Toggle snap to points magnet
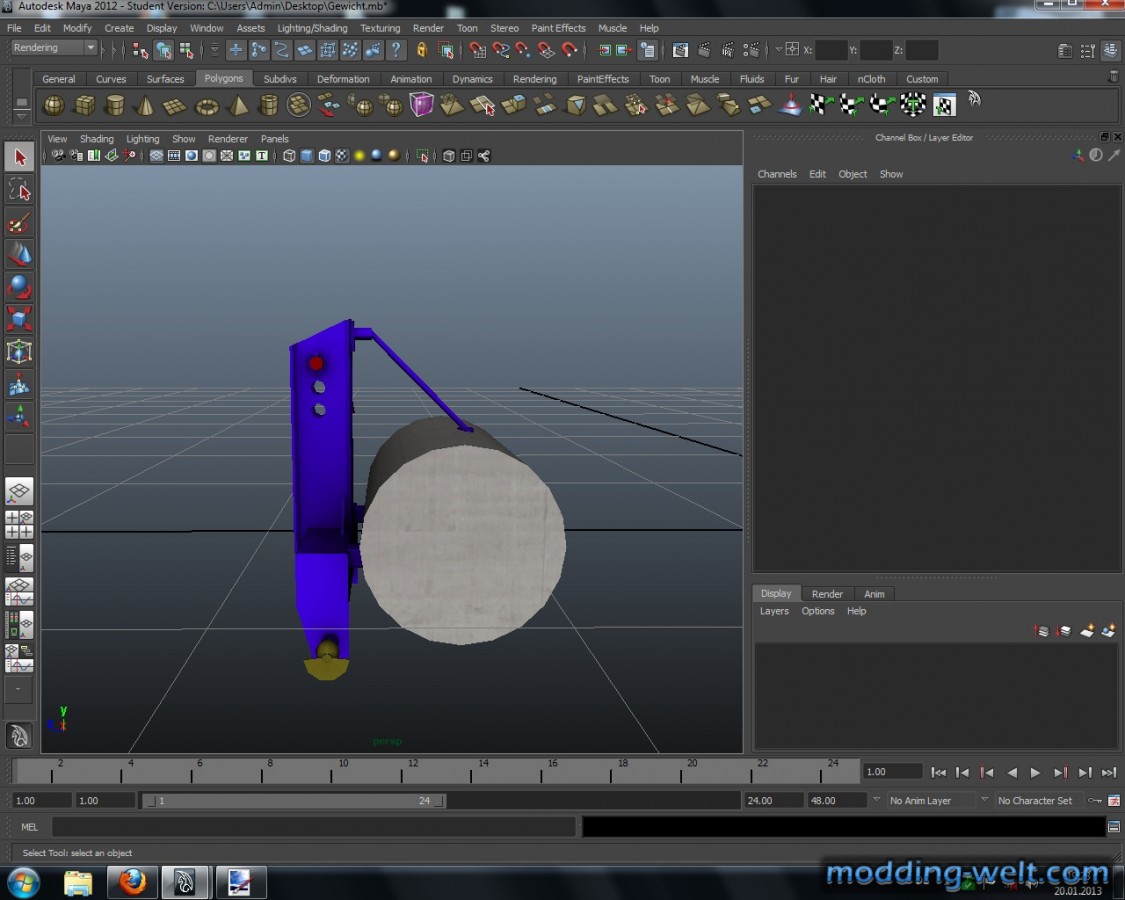 coord(523,50)
